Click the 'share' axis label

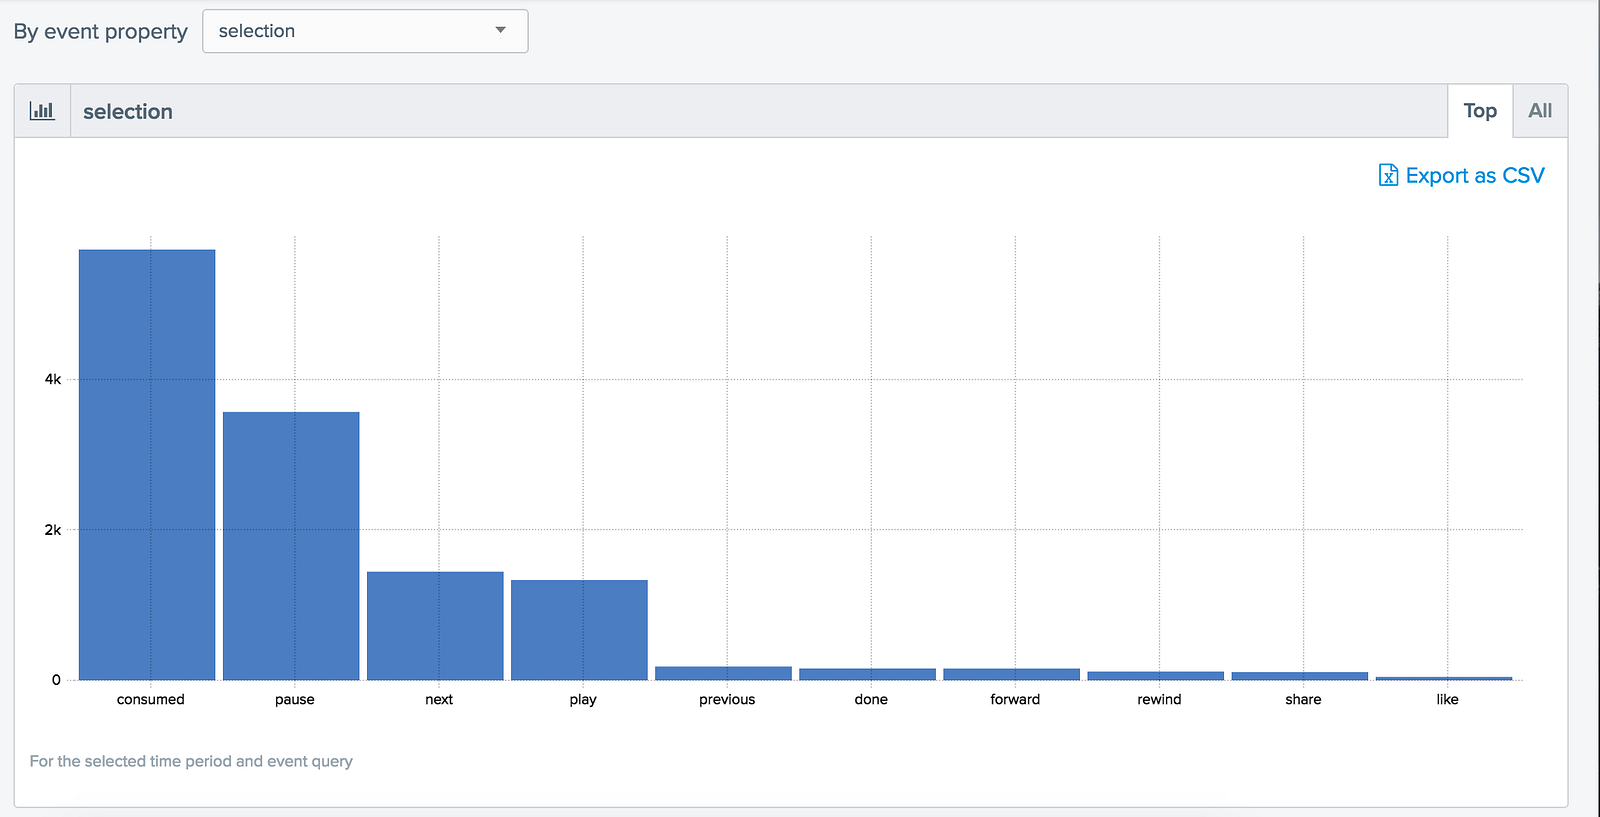click(1303, 699)
